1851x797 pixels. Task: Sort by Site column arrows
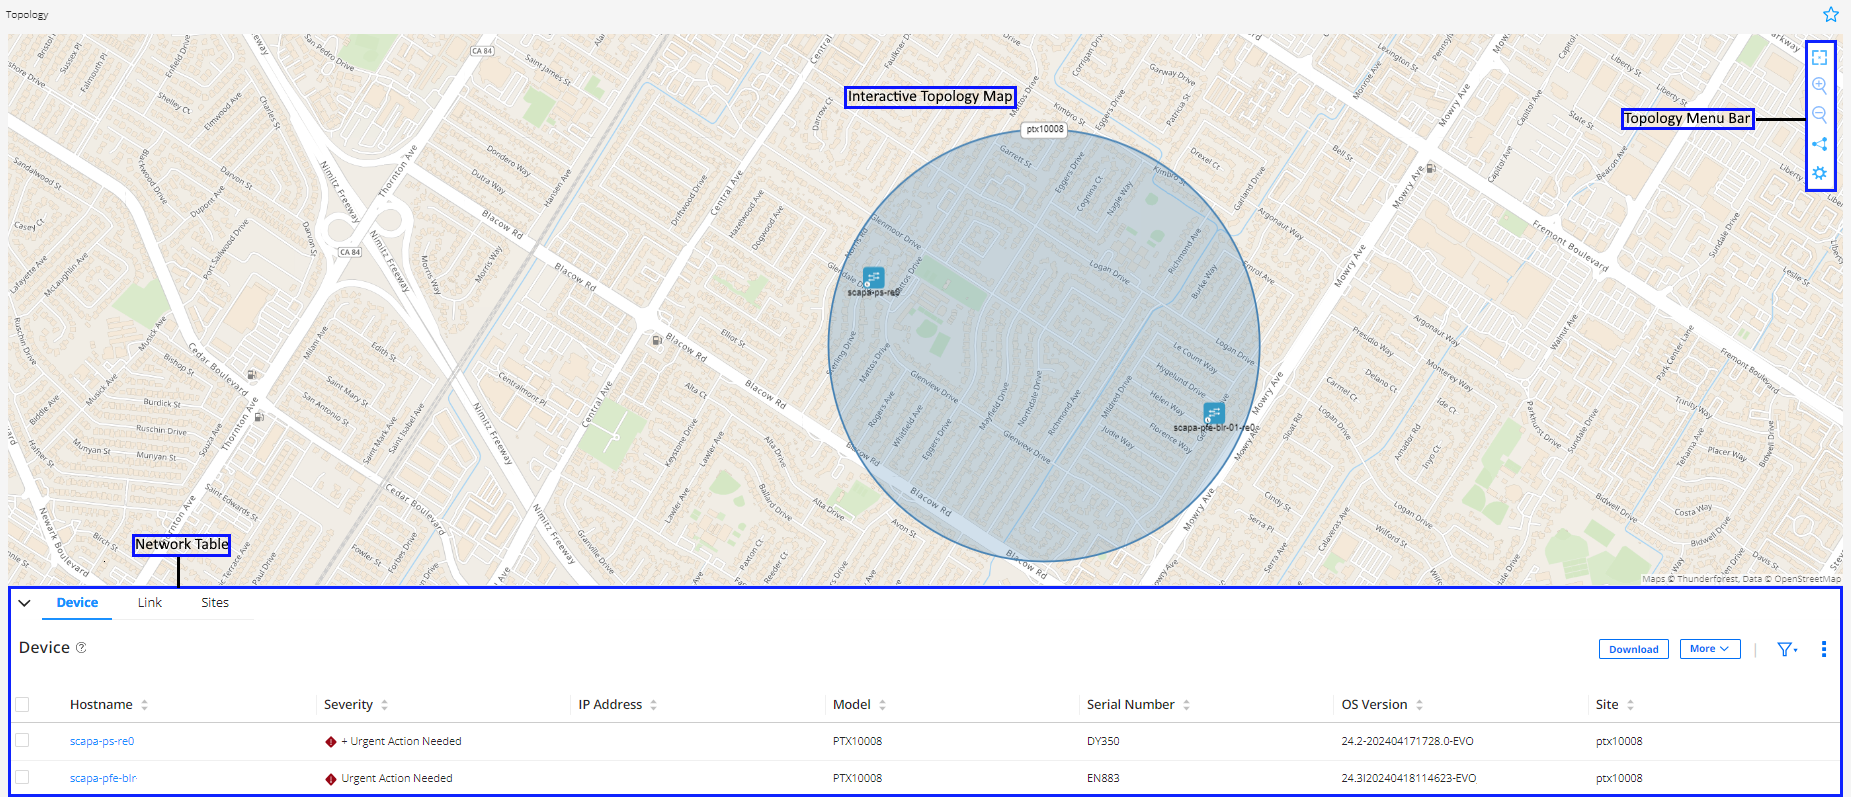pos(1630,705)
